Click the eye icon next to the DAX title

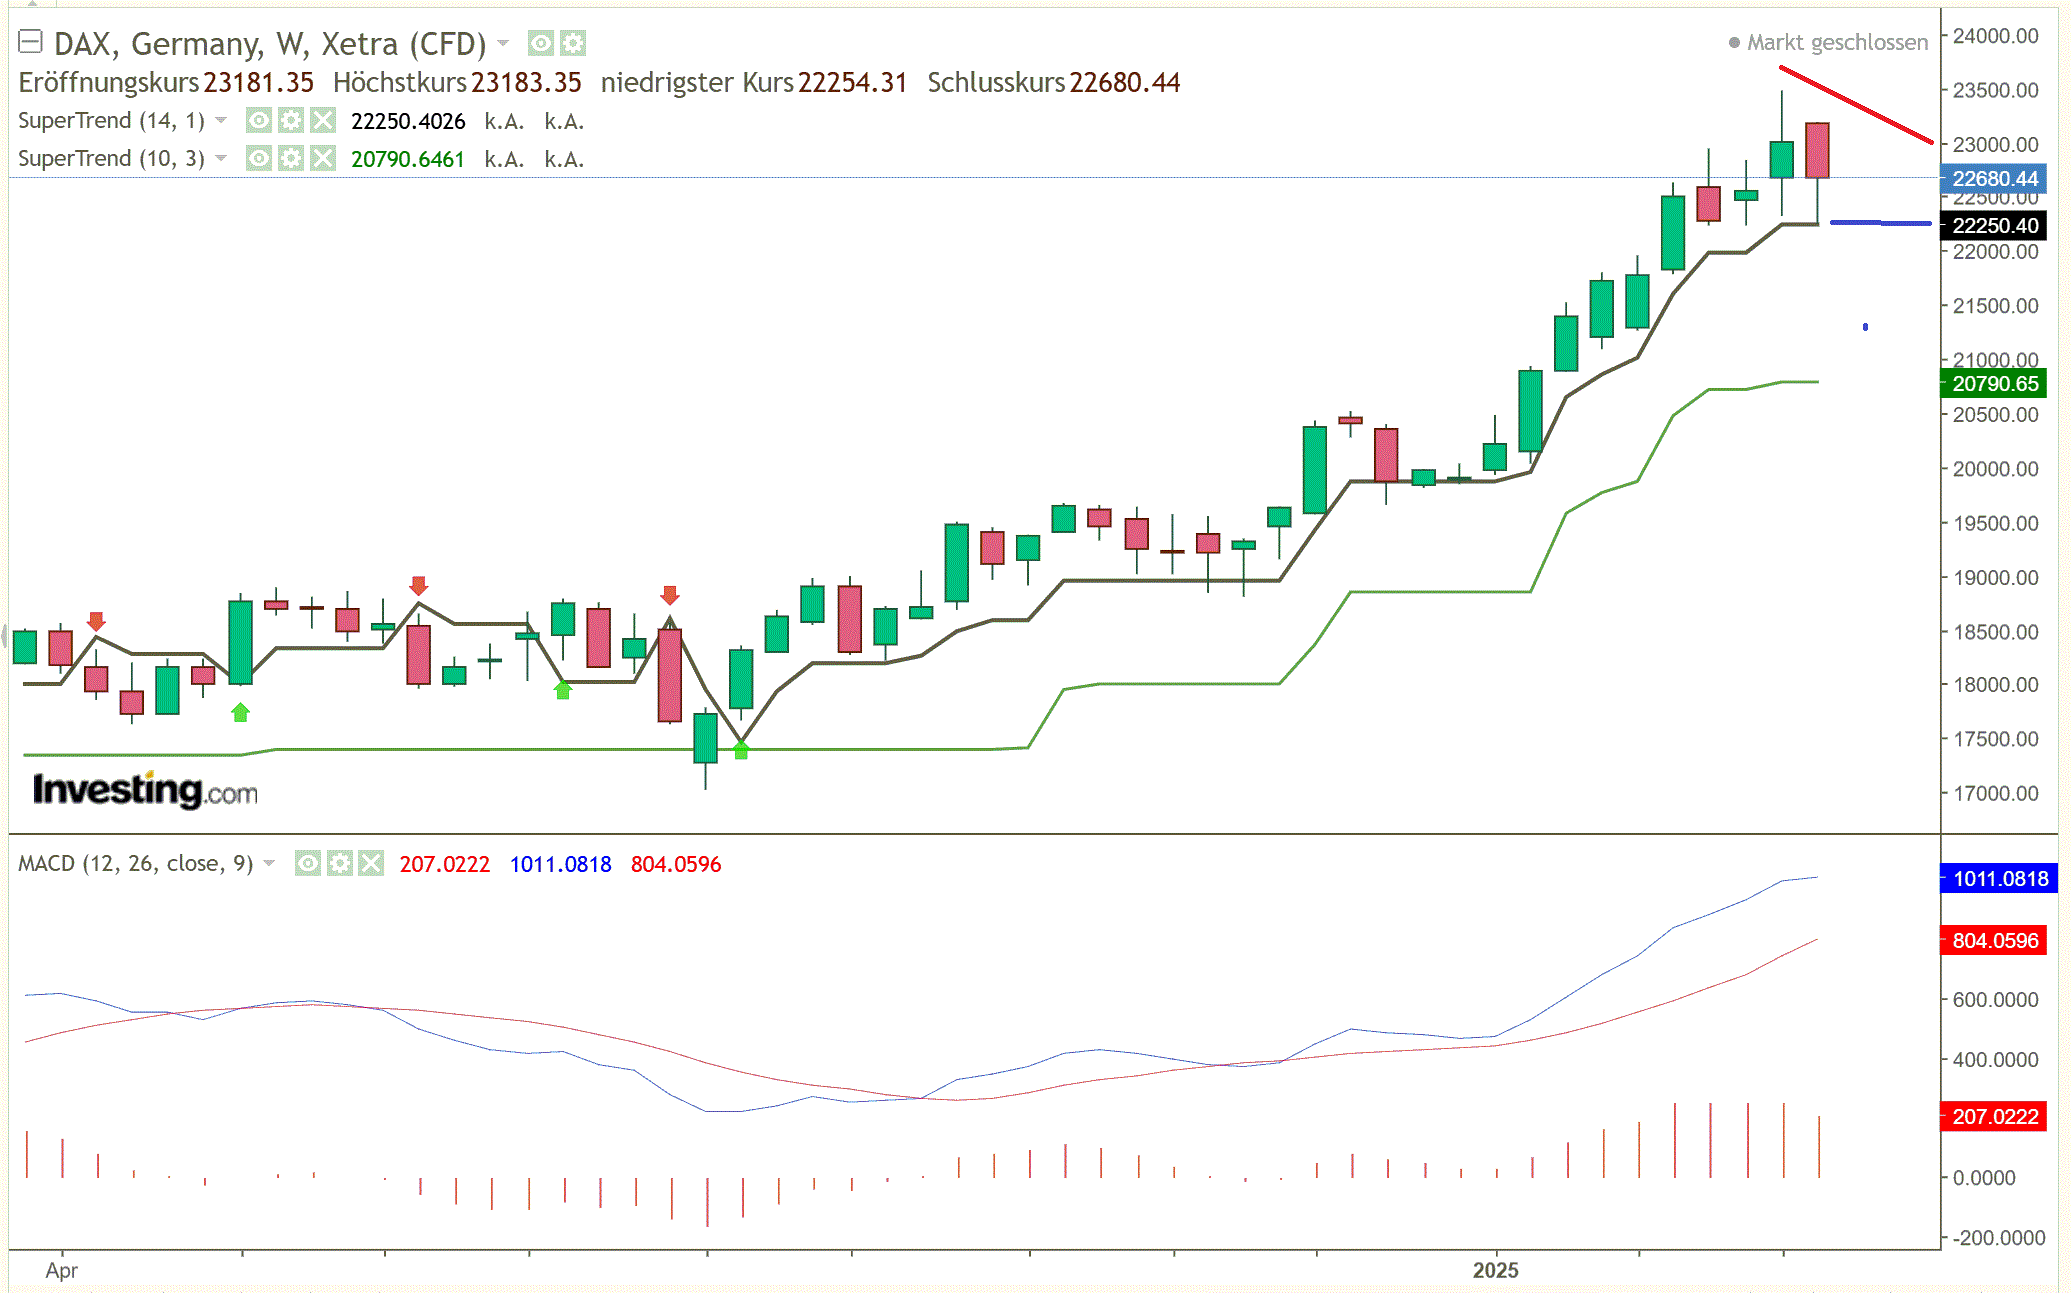tap(541, 44)
